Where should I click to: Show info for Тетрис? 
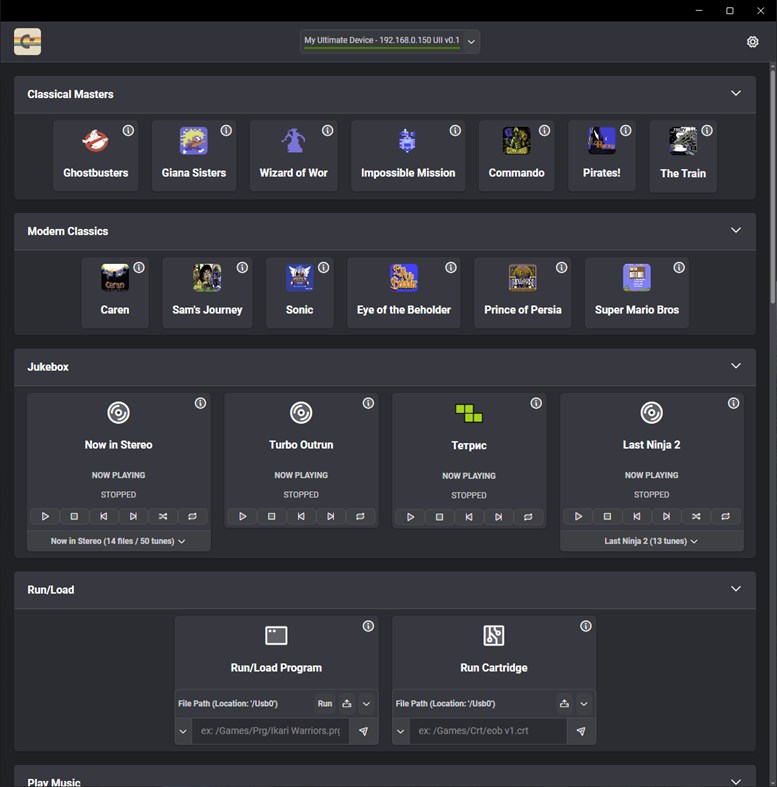pyautogui.click(x=536, y=403)
